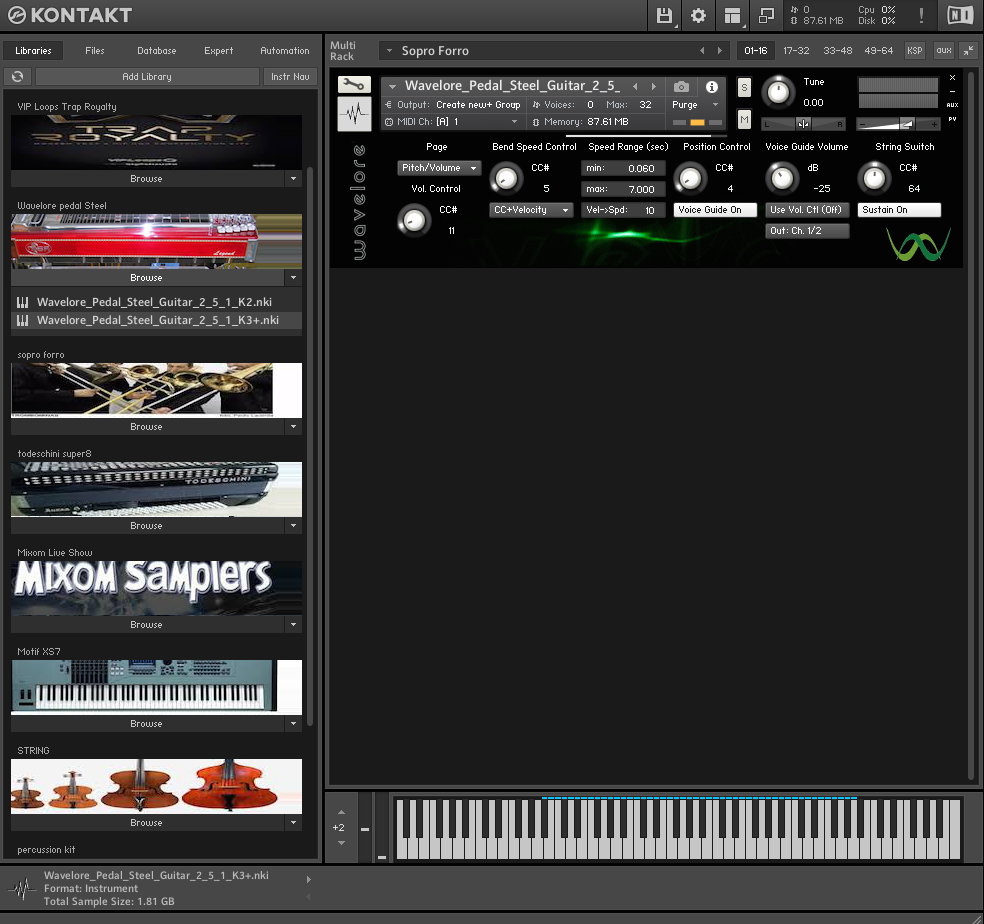Click the Speed Range min value field
This screenshot has width=984, height=924.
tap(623, 168)
